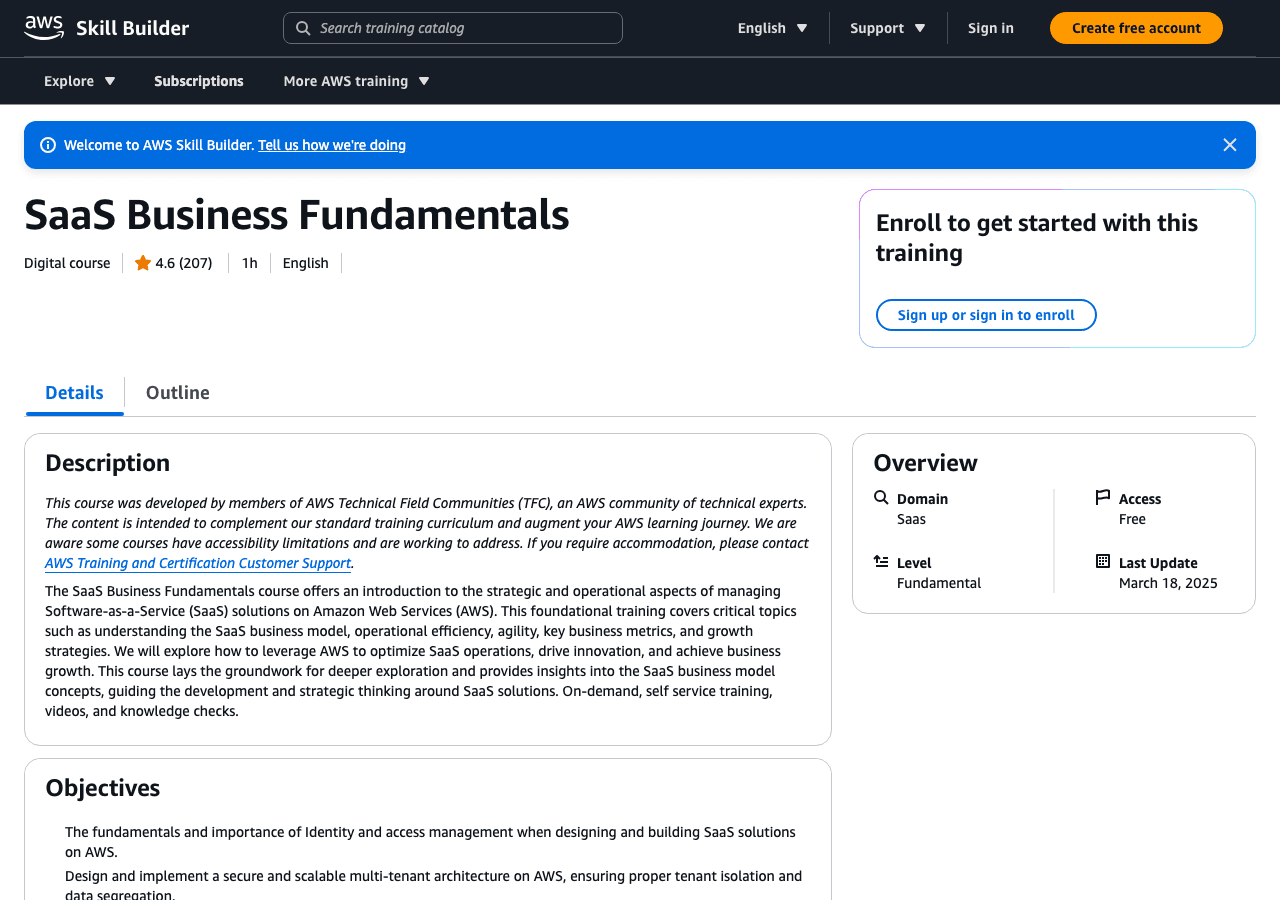Viewport: 1280px width, 900px height.
Task: Click the search magnifier icon
Action: point(303,28)
